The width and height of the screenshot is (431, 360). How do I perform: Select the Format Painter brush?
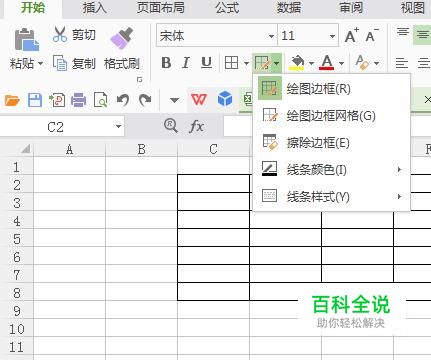click(x=122, y=38)
